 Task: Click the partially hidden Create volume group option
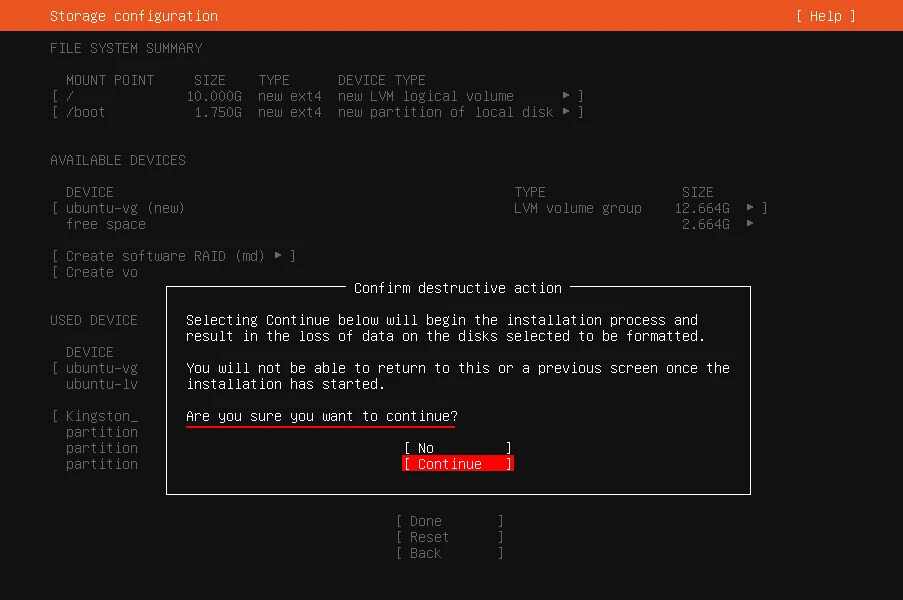pyautogui.click(x=101, y=272)
